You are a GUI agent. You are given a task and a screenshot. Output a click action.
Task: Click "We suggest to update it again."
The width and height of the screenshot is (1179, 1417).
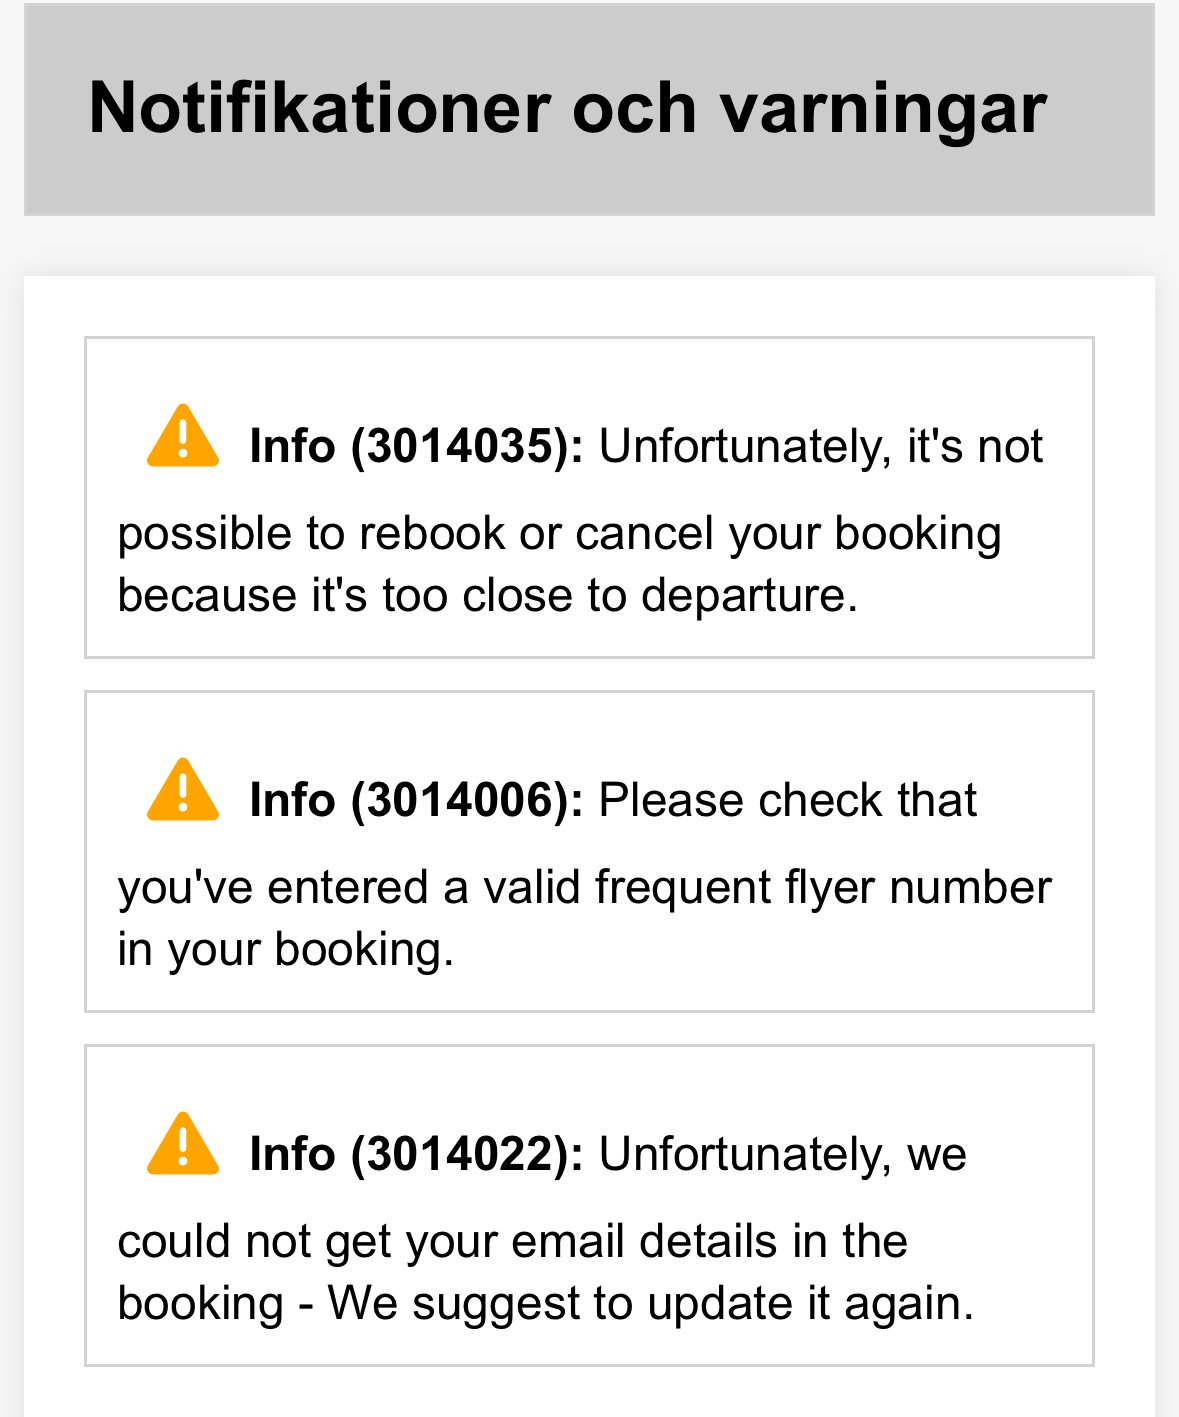[650, 1303]
